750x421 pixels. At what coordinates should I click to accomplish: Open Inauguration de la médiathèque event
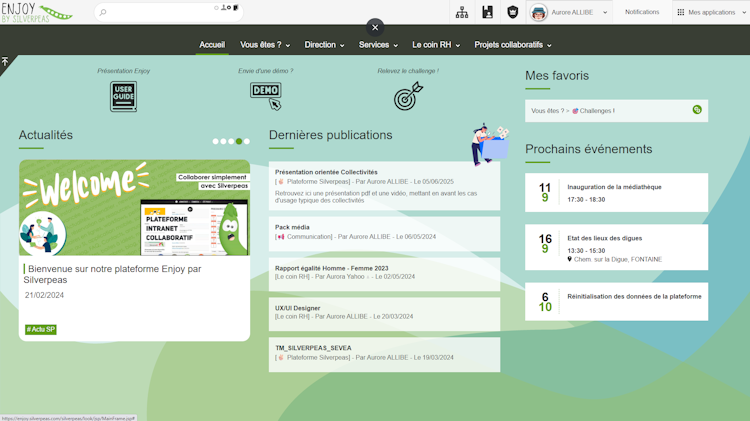tap(614, 187)
